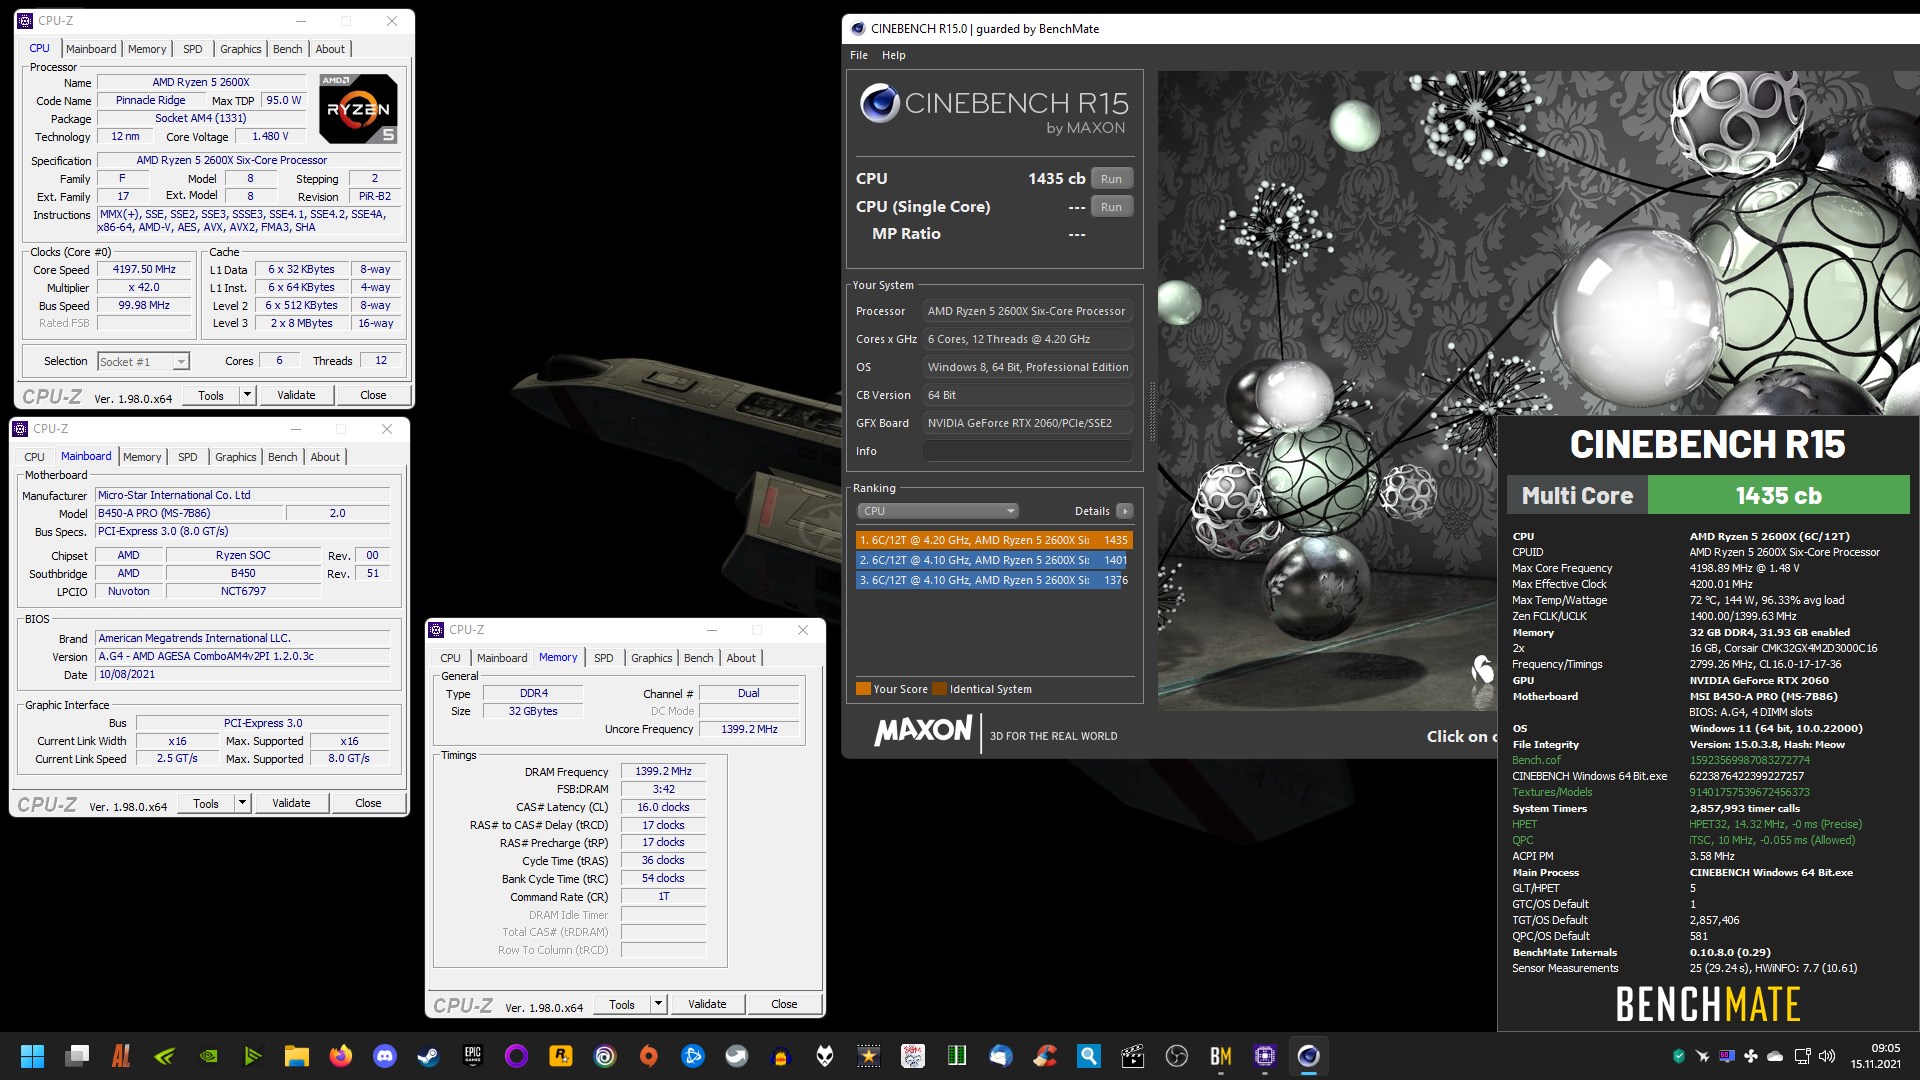Open Ubisoft Connect from the taskbar
1920x1080 pixels.
point(605,1056)
